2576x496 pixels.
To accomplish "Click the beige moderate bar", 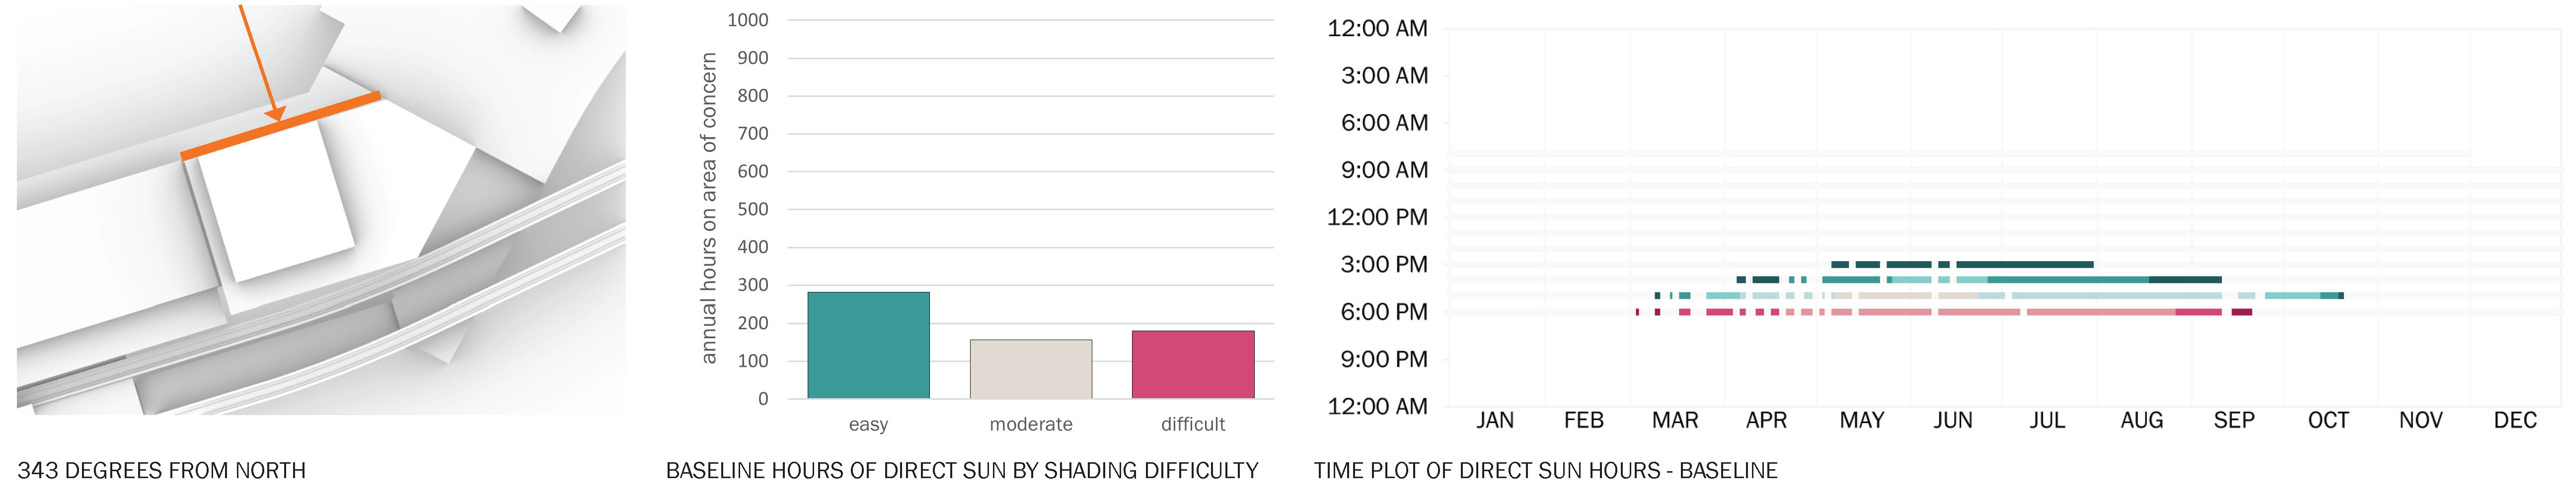I will pos(1030,369).
